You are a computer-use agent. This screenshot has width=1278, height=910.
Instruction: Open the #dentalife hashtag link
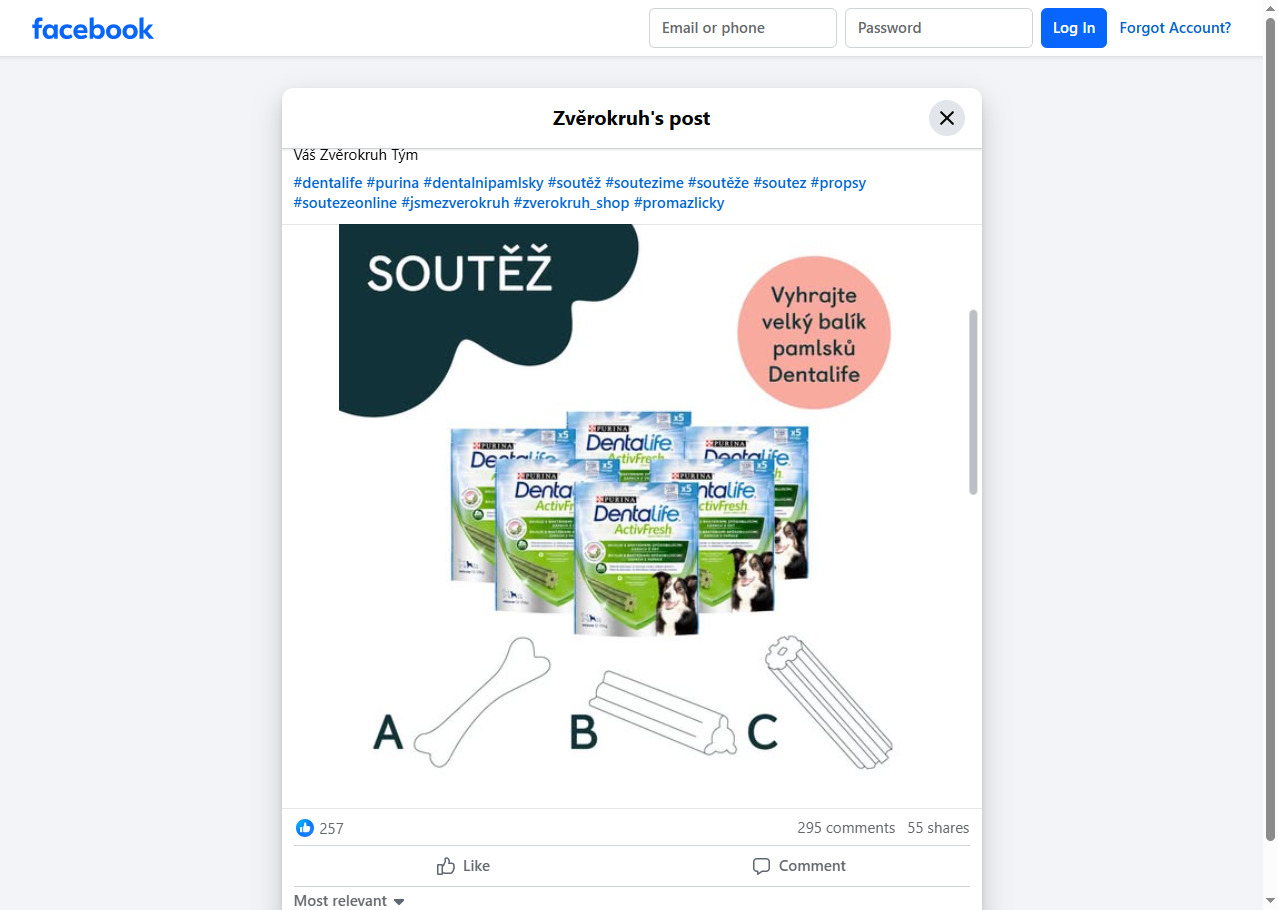pyautogui.click(x=328, y=183)
